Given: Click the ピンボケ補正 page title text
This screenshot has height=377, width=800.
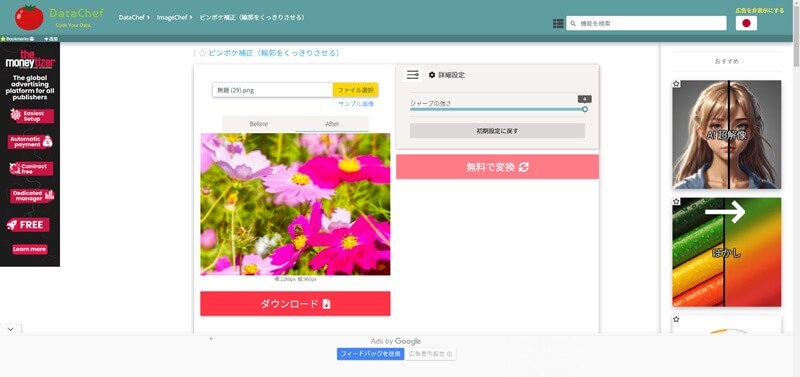Looking at the screenshot, I should coord(274,53).
